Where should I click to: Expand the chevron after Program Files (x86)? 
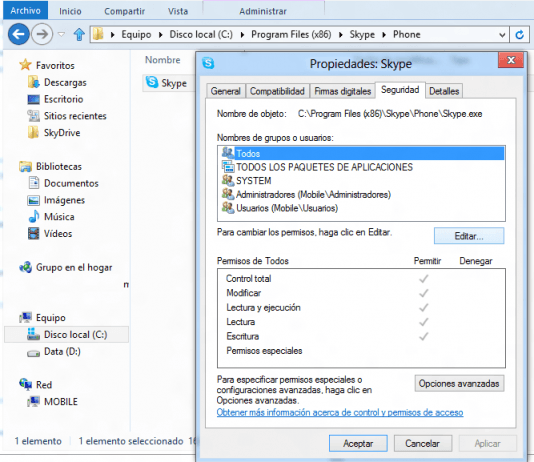(x=340, y=34)
